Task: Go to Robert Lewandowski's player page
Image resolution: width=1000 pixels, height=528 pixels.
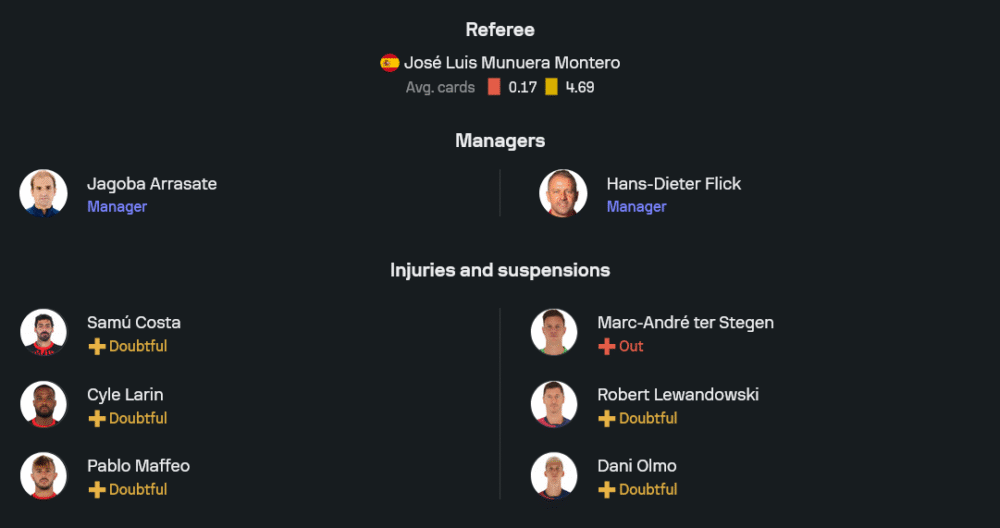Action: [678, 395]
